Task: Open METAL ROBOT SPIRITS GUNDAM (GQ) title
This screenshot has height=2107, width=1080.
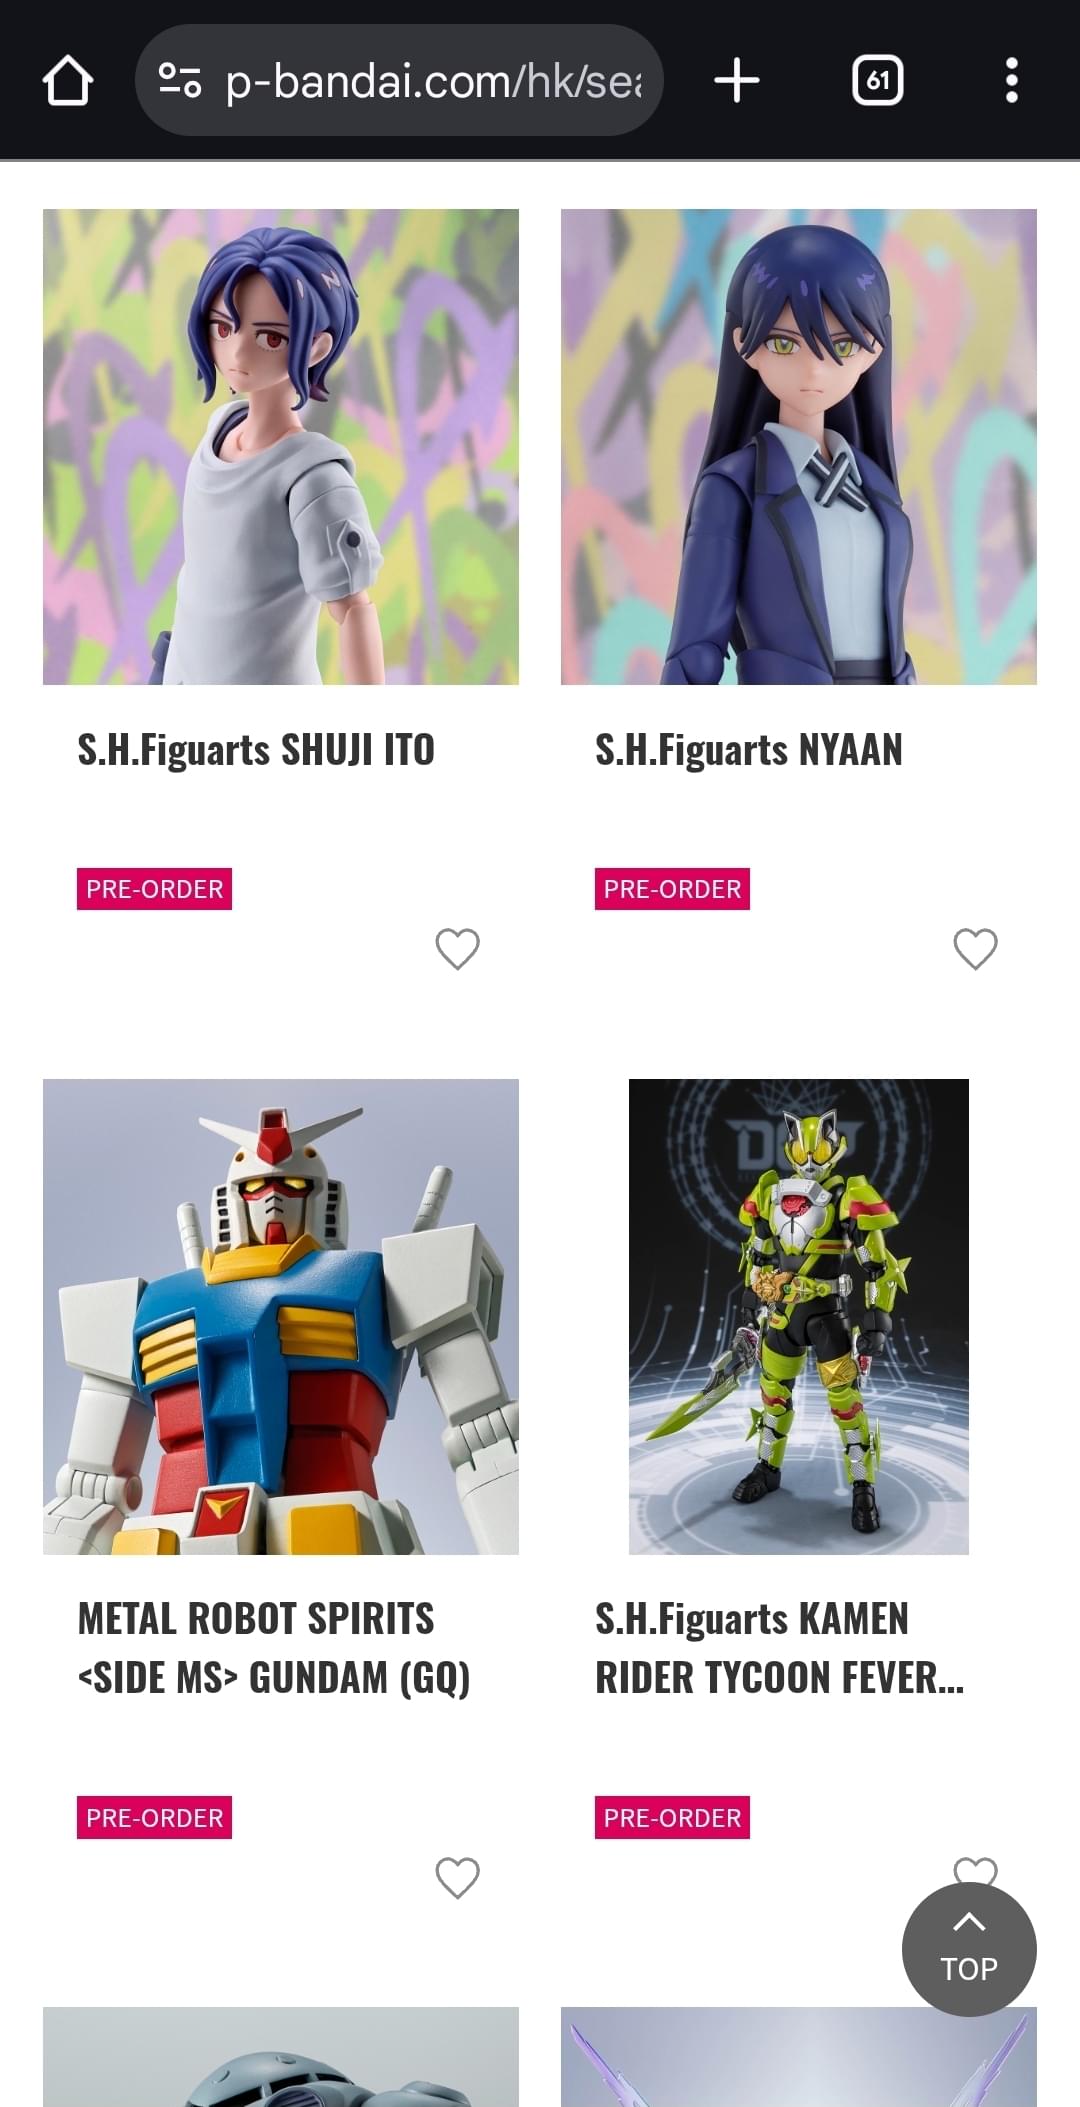Action: 274,1648
